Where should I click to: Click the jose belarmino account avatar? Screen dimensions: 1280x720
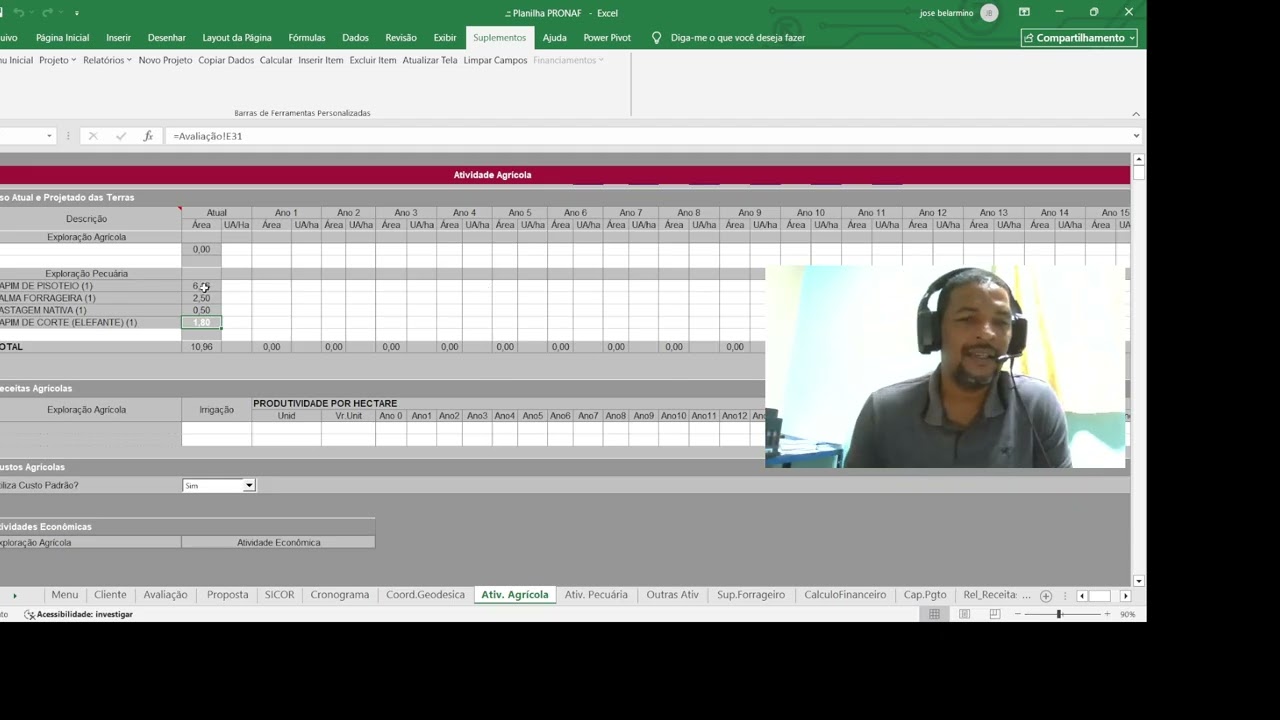click(x=989, y=13)
